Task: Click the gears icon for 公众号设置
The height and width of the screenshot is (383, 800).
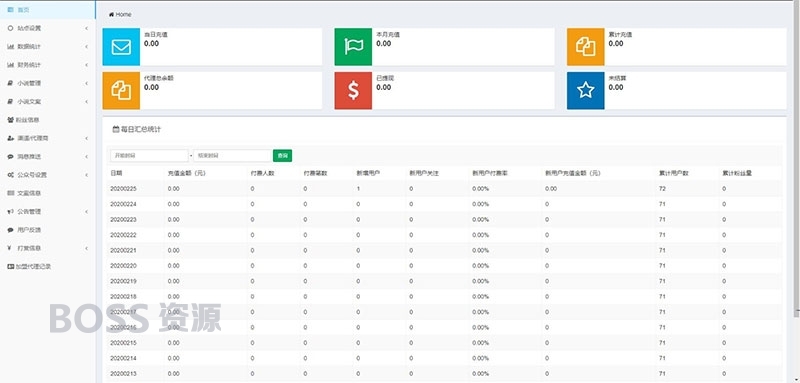Action: (11, 175)
